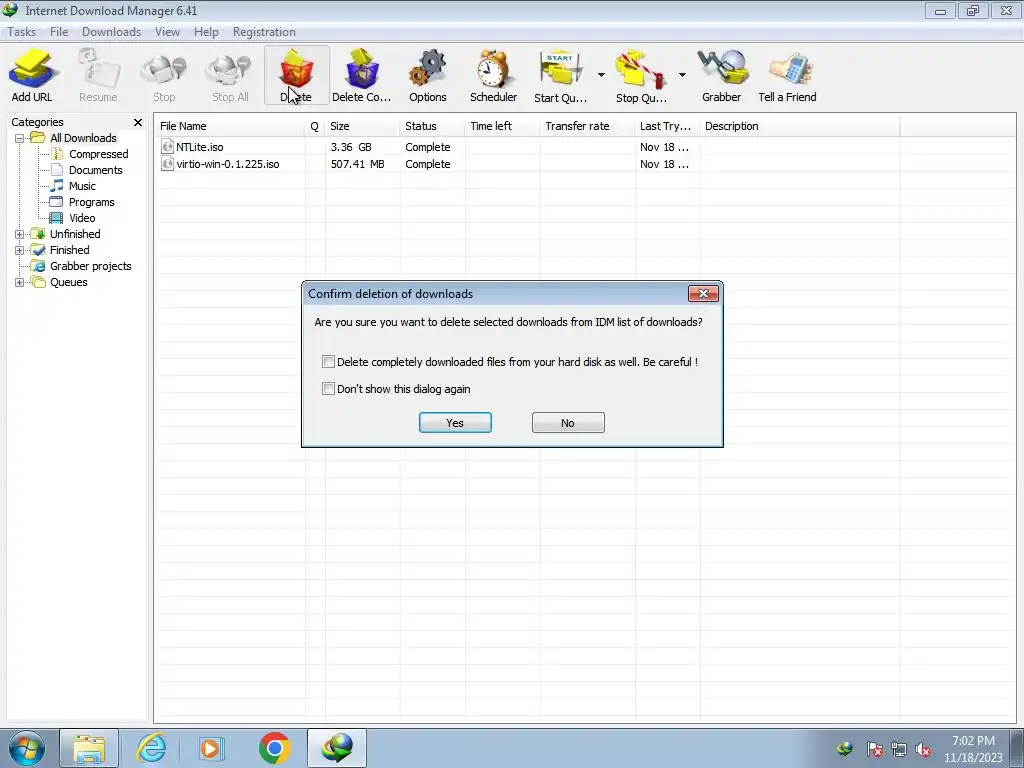The height and width of the screenshot is (768, 1024).
Task: Expand the Queues tree node
Action: click(x=20, y=282)
